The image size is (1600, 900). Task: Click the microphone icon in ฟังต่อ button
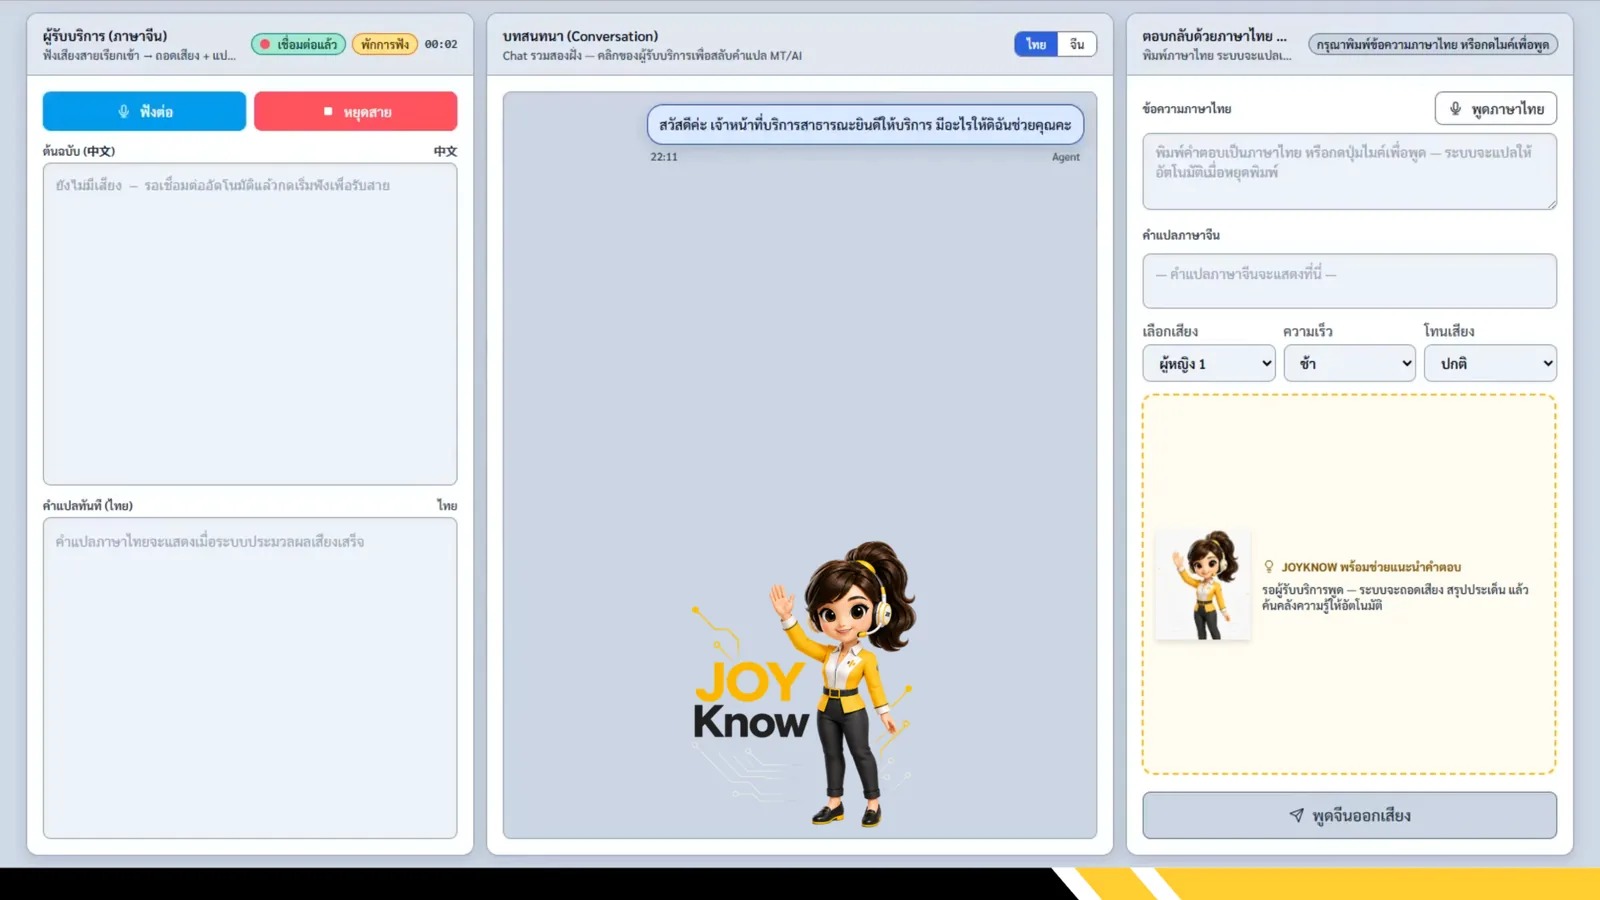[x=124, y=111]
